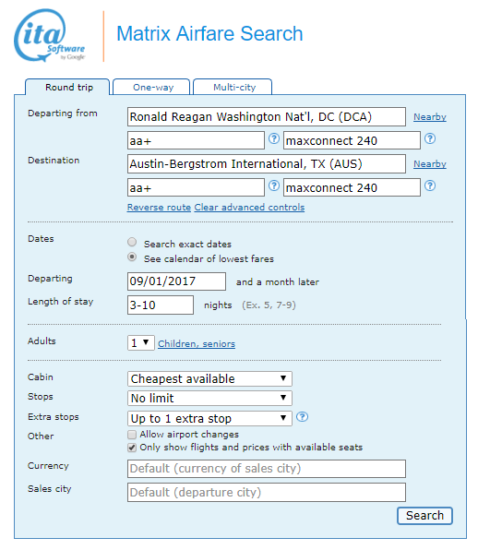
Task: Open the Stops dropdown showing No limit
Action: [x=209, y=398]
